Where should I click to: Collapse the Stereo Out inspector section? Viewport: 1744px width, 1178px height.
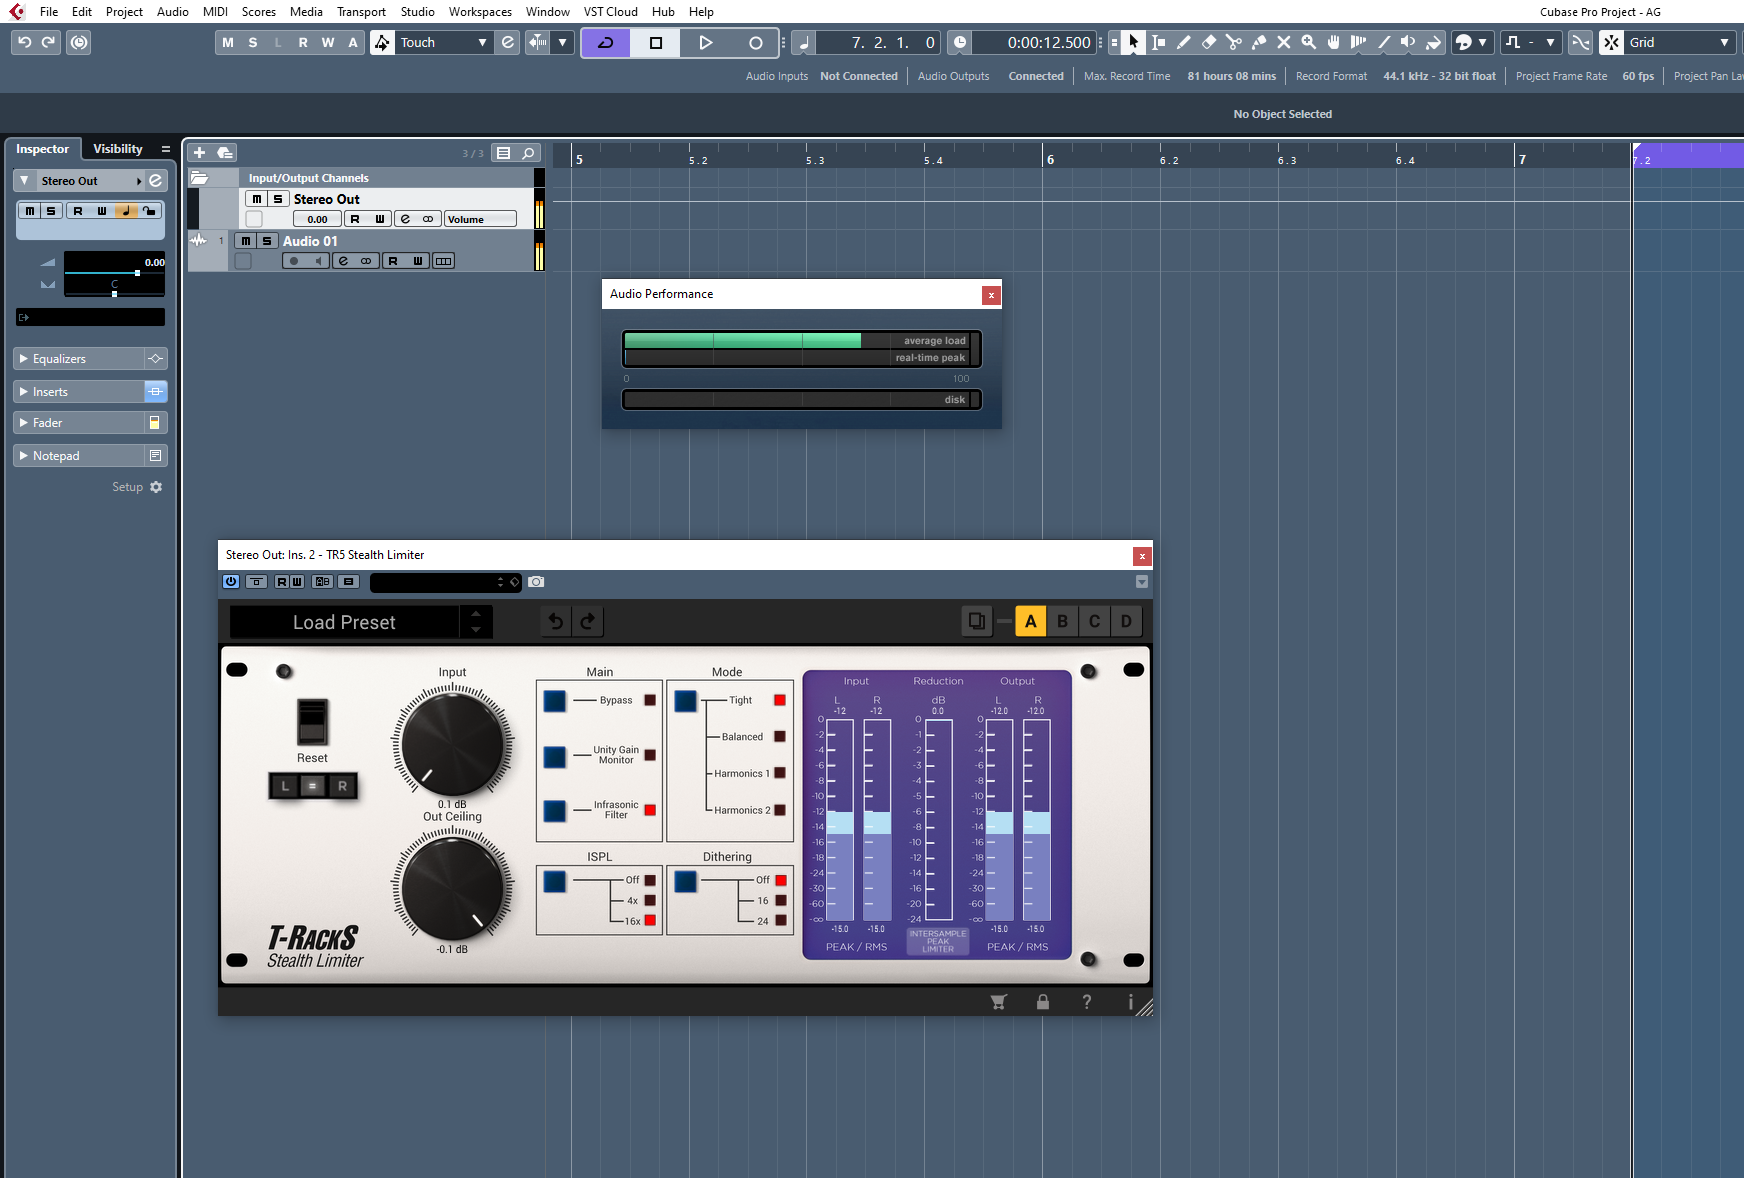click(25, 181)
